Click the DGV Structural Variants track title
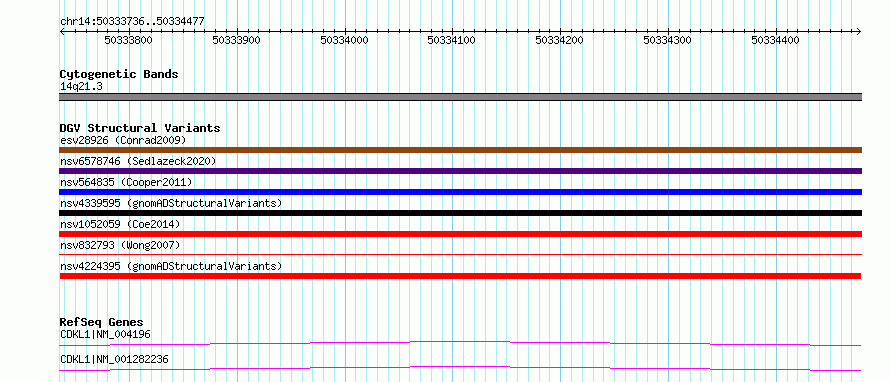890x382 pixels. [x=140, y=128]
